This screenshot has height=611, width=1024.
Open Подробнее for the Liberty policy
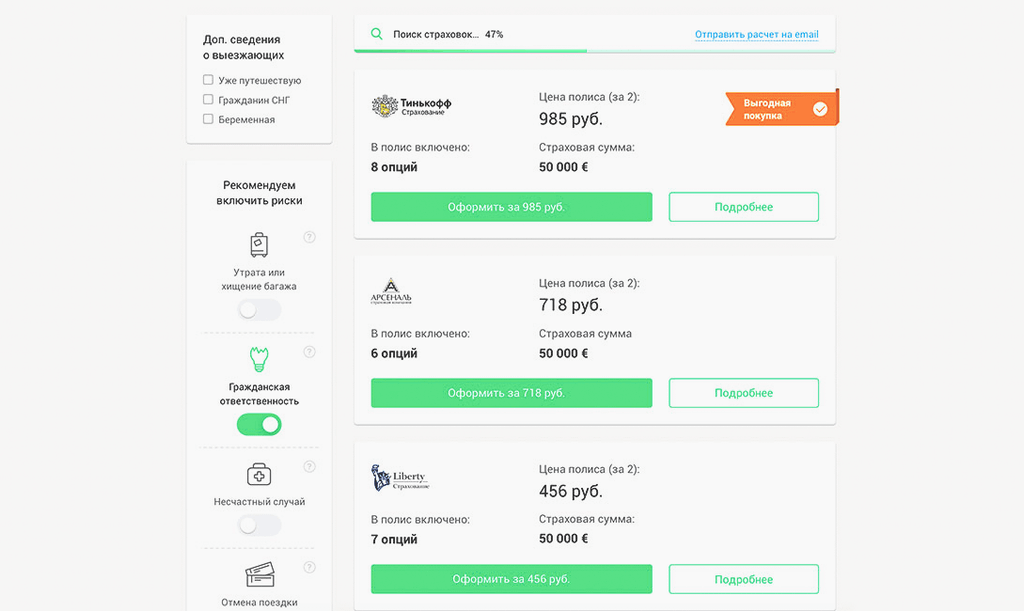click(743, 579)
